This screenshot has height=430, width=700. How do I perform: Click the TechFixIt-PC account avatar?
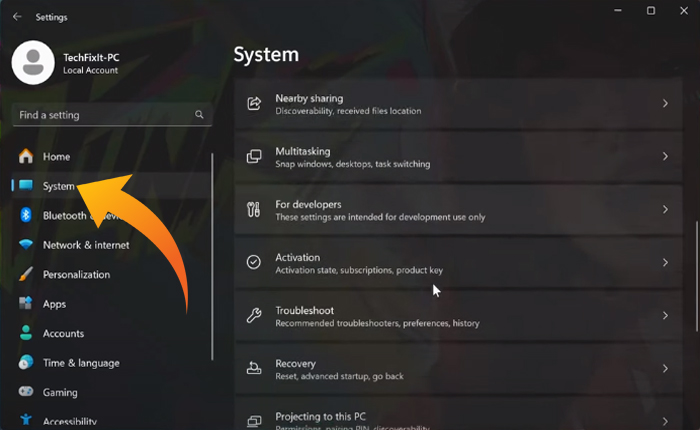pyautogui.click(x=32, y=64)
